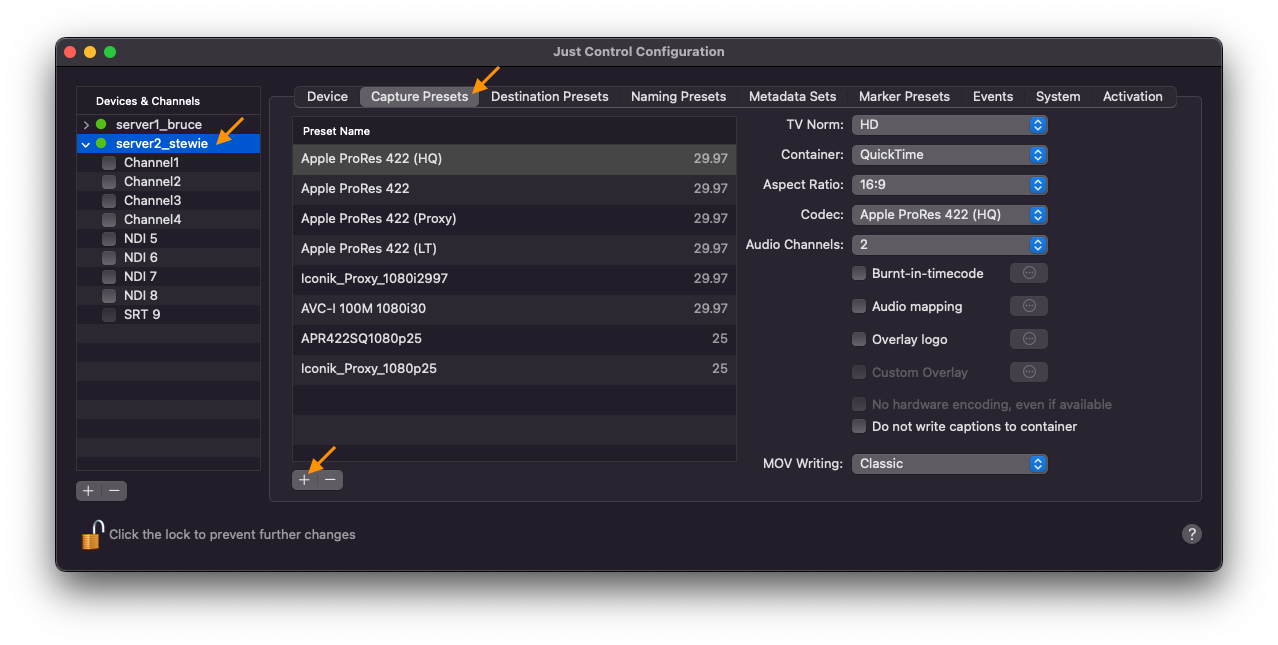Select the Apple ProRes 422 (LT) preset
1278x645 pixels.
click(x=514, y=249)
